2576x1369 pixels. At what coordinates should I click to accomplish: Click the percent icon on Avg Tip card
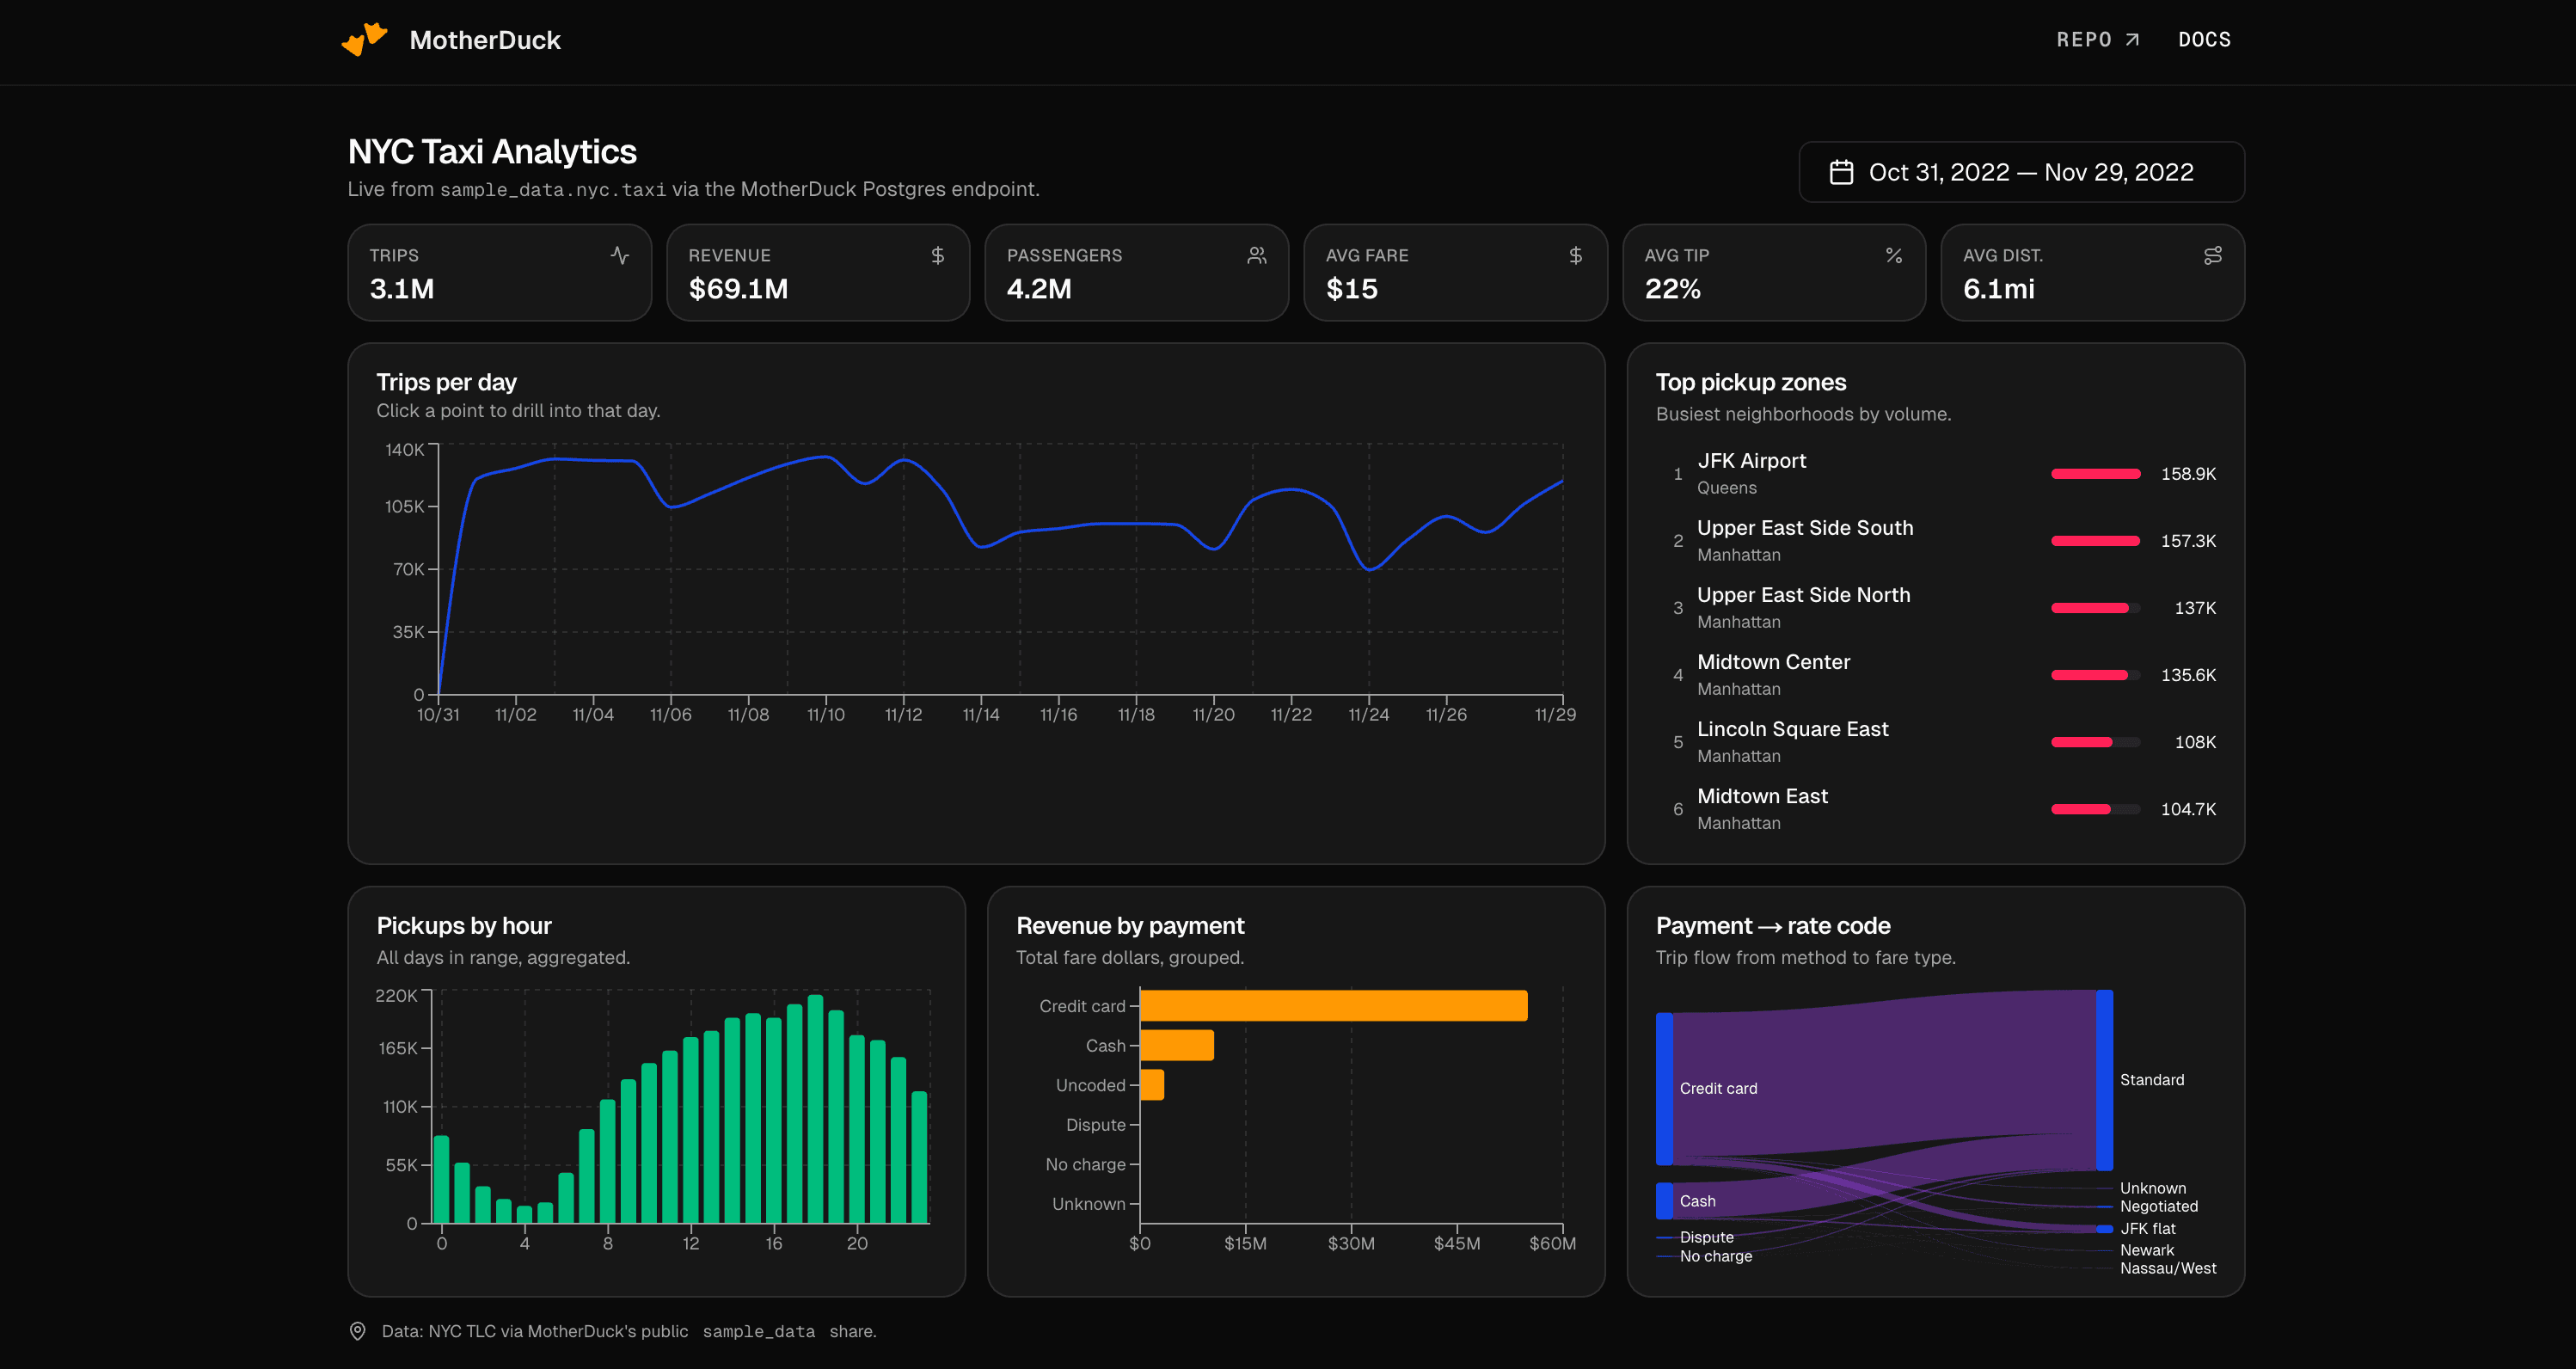coord(1894,255)
